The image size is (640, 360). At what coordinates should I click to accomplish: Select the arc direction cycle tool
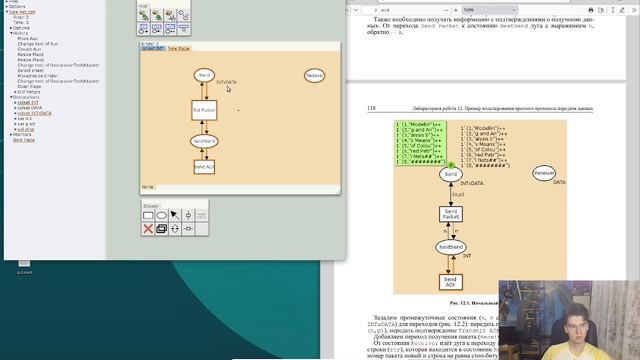[x=175, y=229]
